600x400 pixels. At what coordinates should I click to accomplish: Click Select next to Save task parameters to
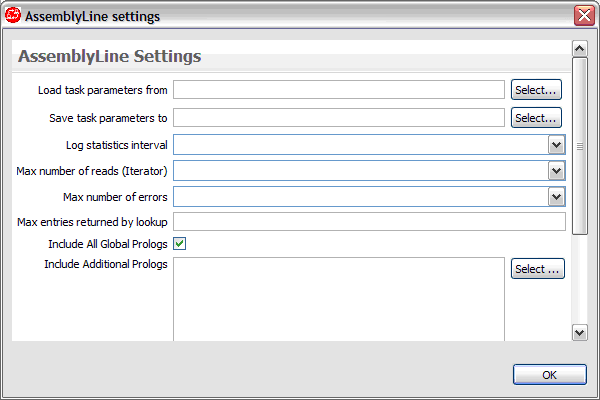coord(536,118)
